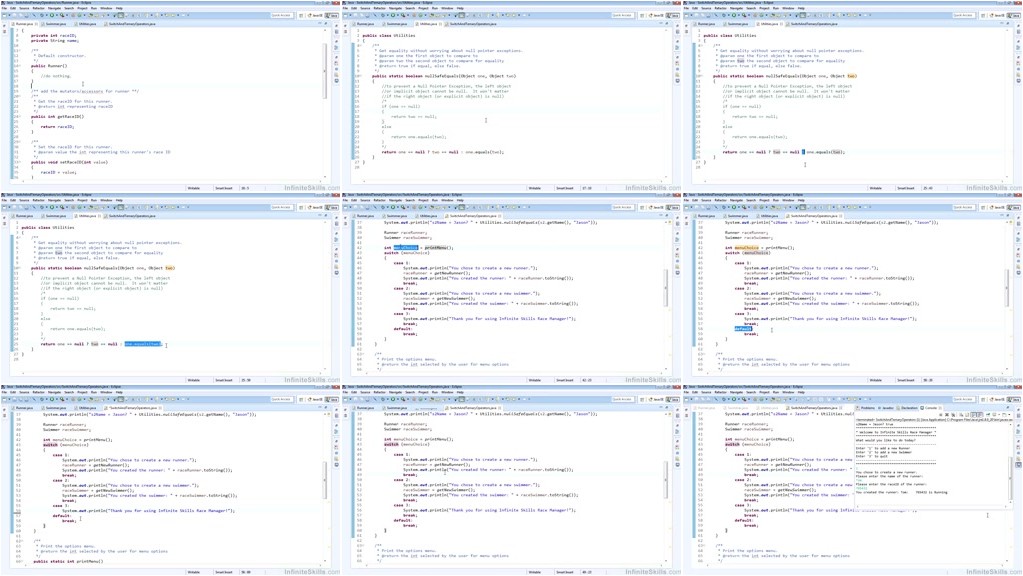This screenshot has height=576, width=1023.
Task: Click Debug bug icon in Runner code frame
Action: click(x=42, y=15)
